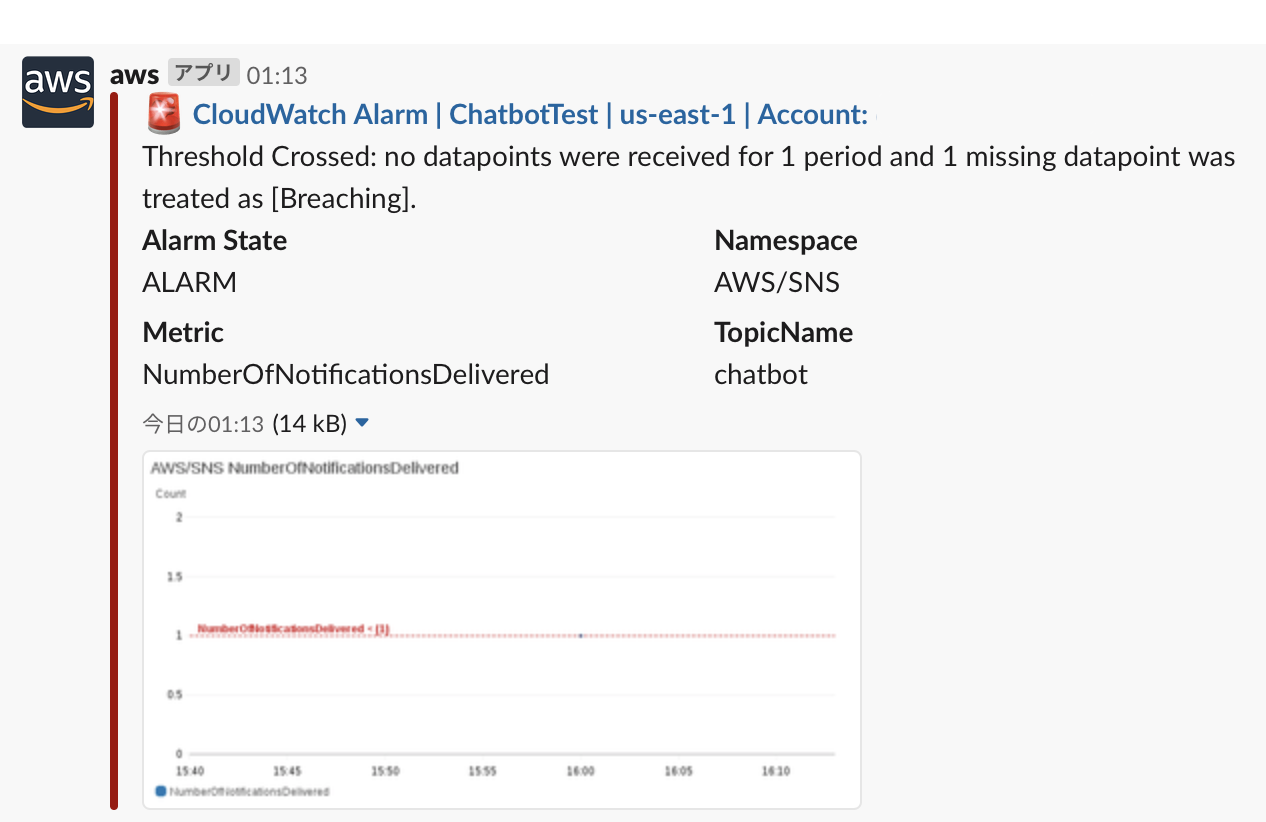Click the chatbot topic name value

(x=760, y=374)
